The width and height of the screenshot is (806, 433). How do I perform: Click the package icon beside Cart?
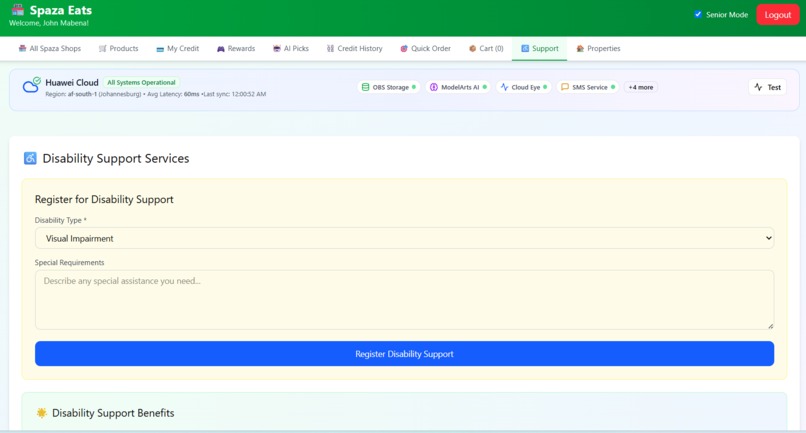point(472,48)
